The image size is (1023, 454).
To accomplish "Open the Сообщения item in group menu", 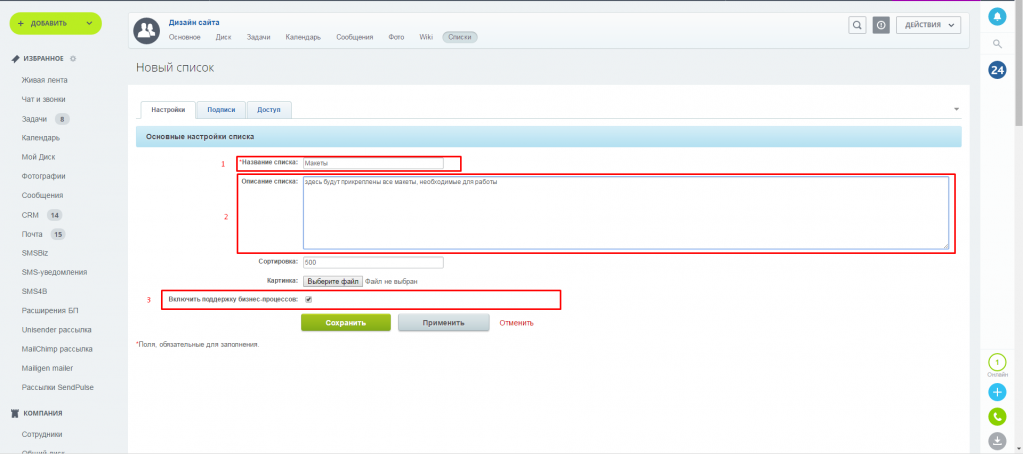I will coord(355,37).
